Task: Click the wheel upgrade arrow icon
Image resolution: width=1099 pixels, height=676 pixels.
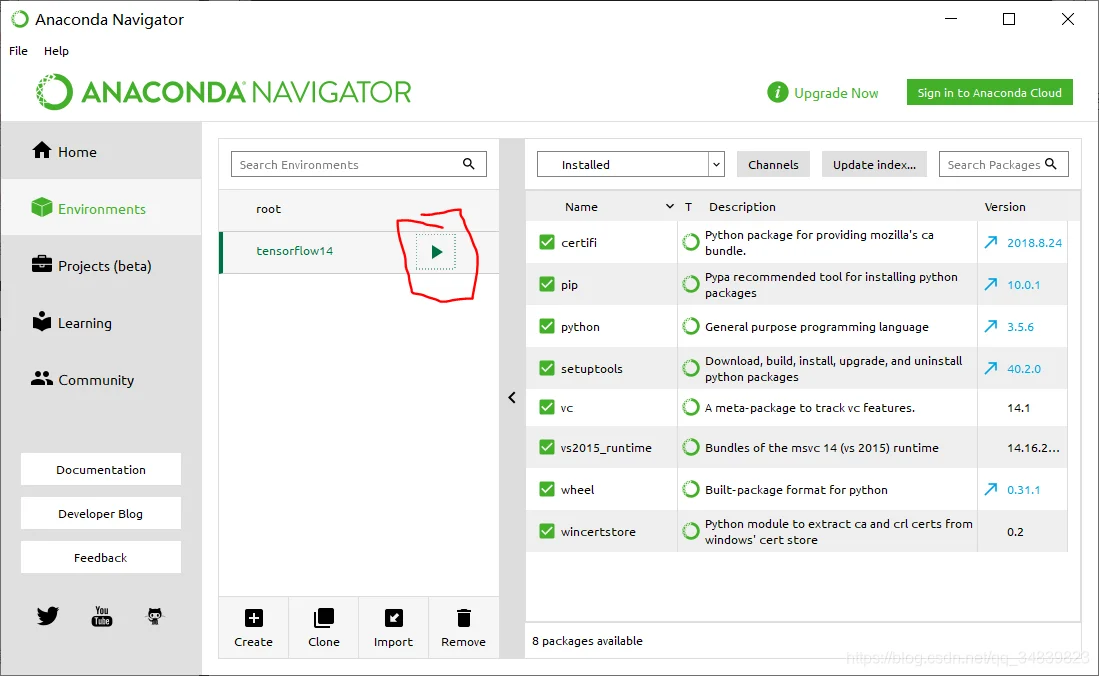Action: 990,489
